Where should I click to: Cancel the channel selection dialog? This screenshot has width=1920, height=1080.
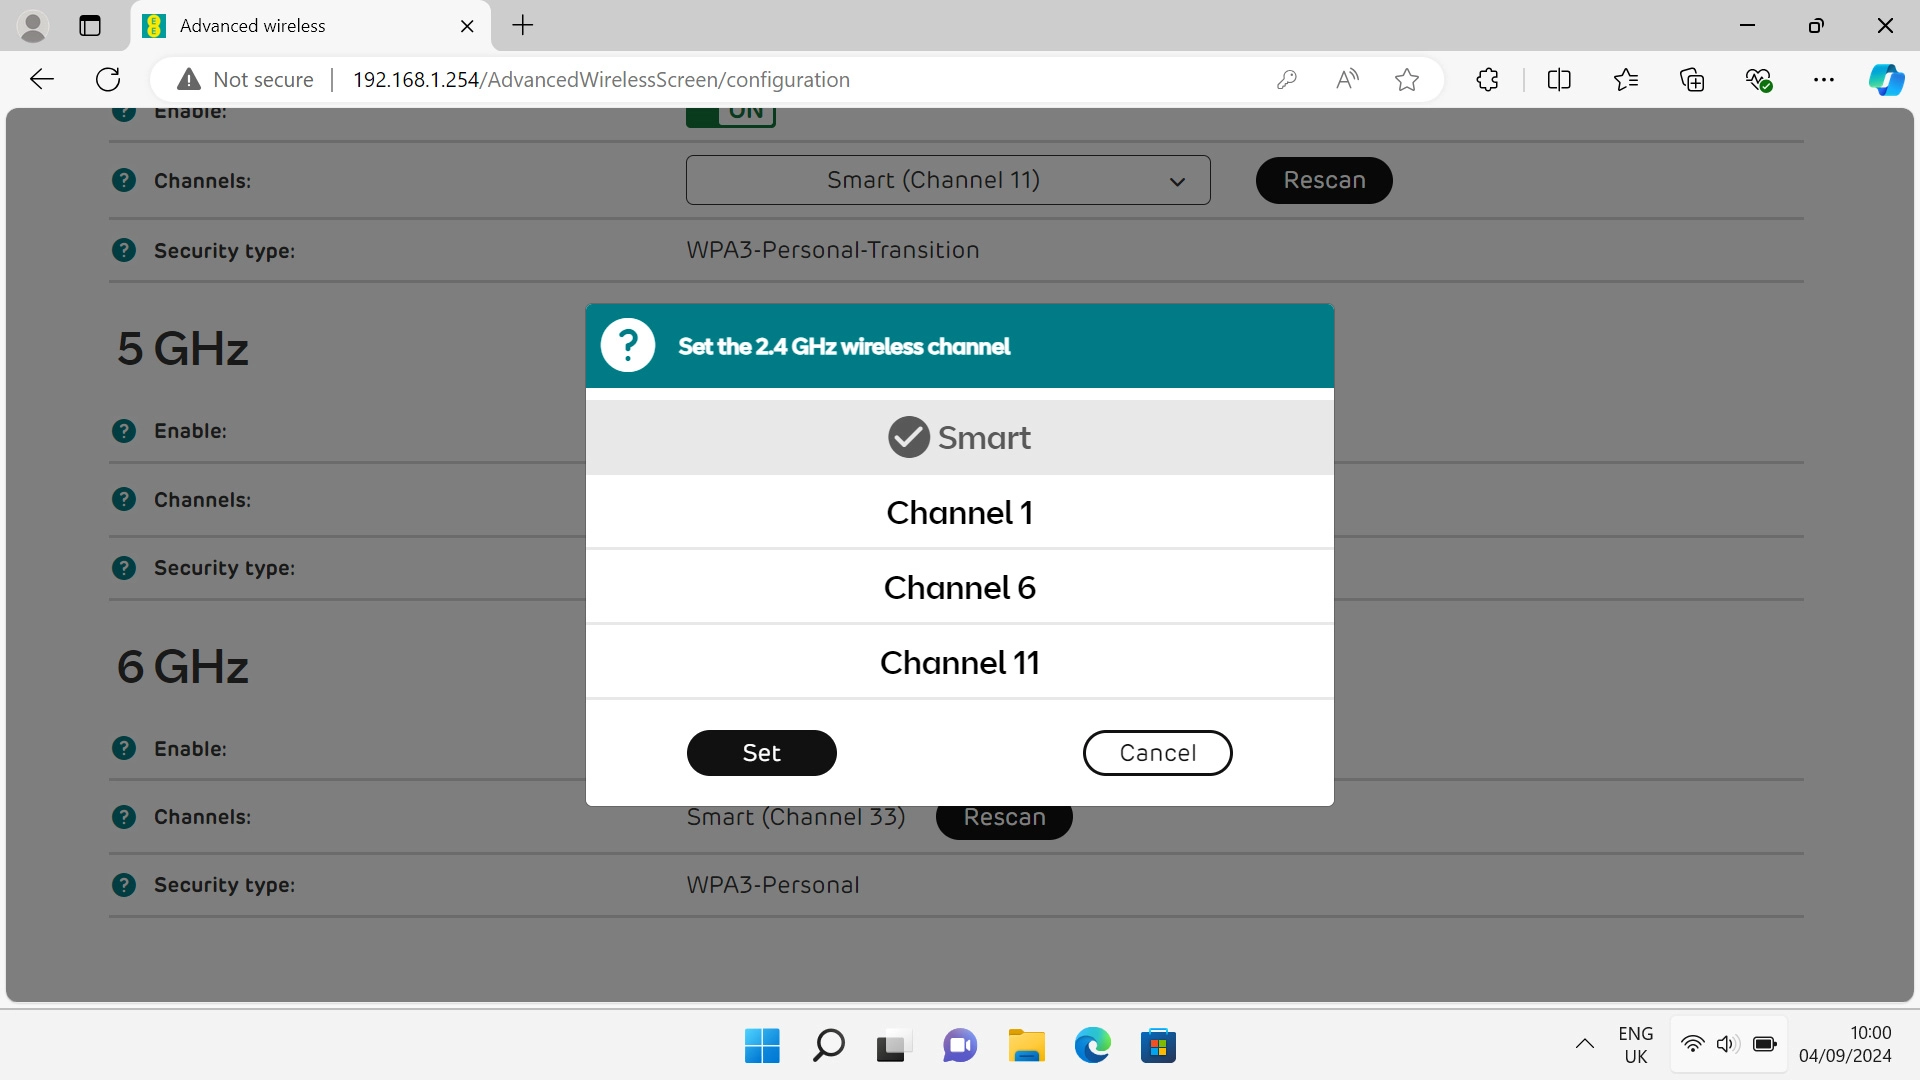[1157, 752]
